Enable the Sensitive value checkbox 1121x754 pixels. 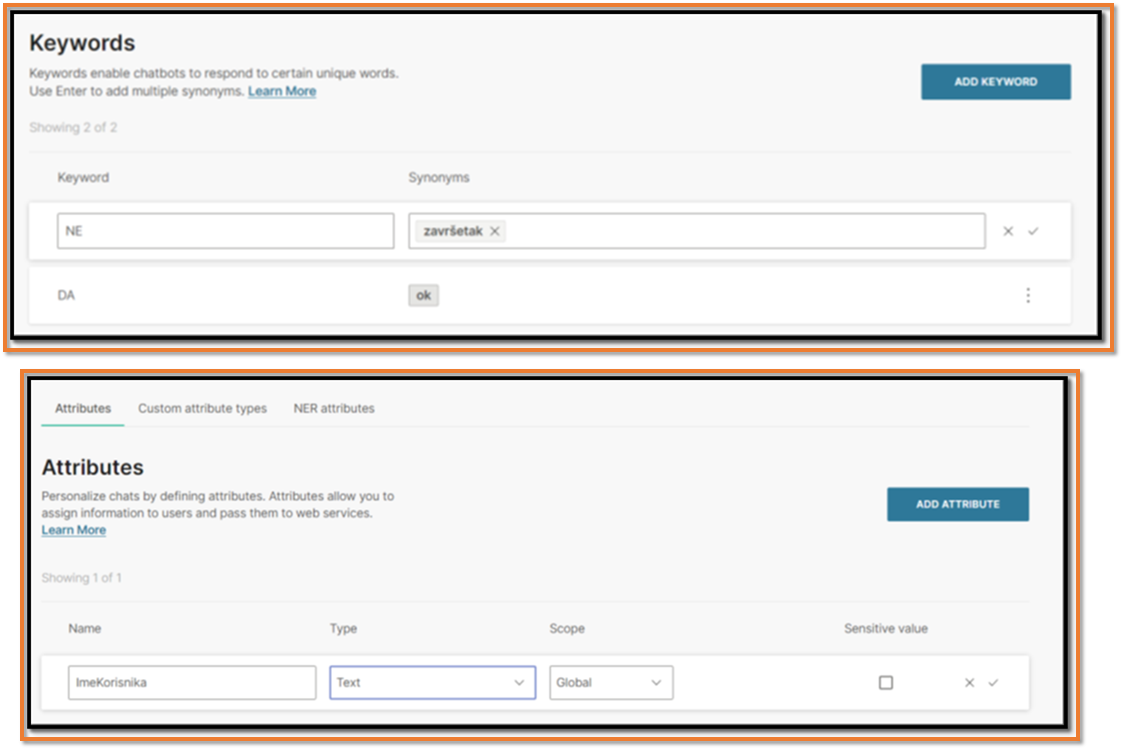coord(886,683)
